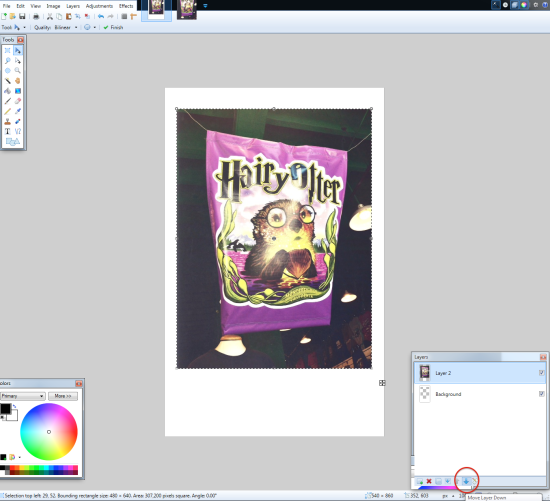The image size is (550, 501).
Task: Click the Undo arrow icon
Action: (x=101, y=16)
